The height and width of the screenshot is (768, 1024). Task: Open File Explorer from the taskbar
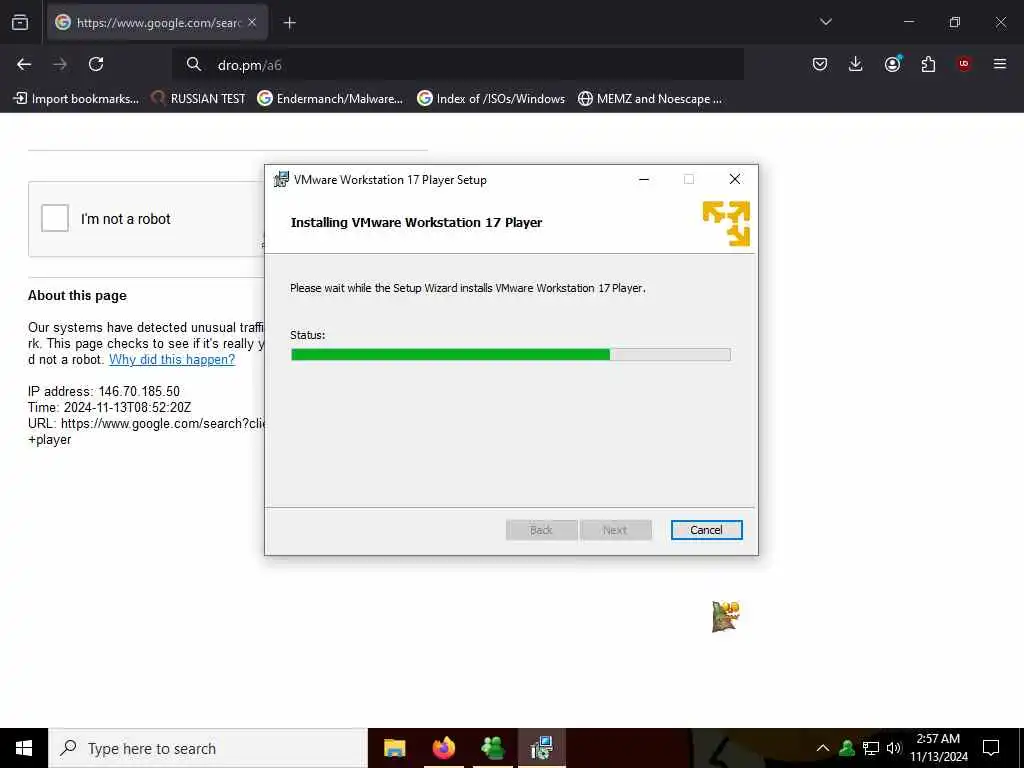coord(394,748)
